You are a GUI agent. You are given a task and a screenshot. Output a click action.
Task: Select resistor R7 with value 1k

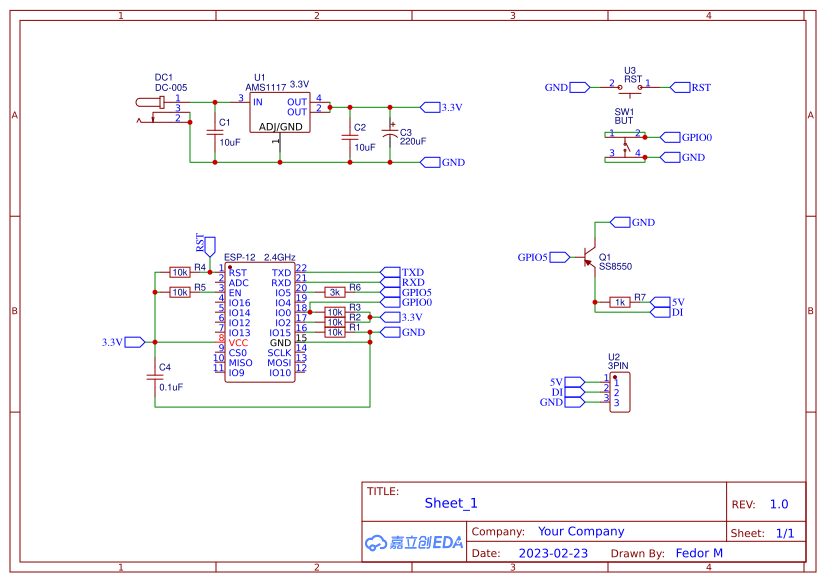point(618,302)
